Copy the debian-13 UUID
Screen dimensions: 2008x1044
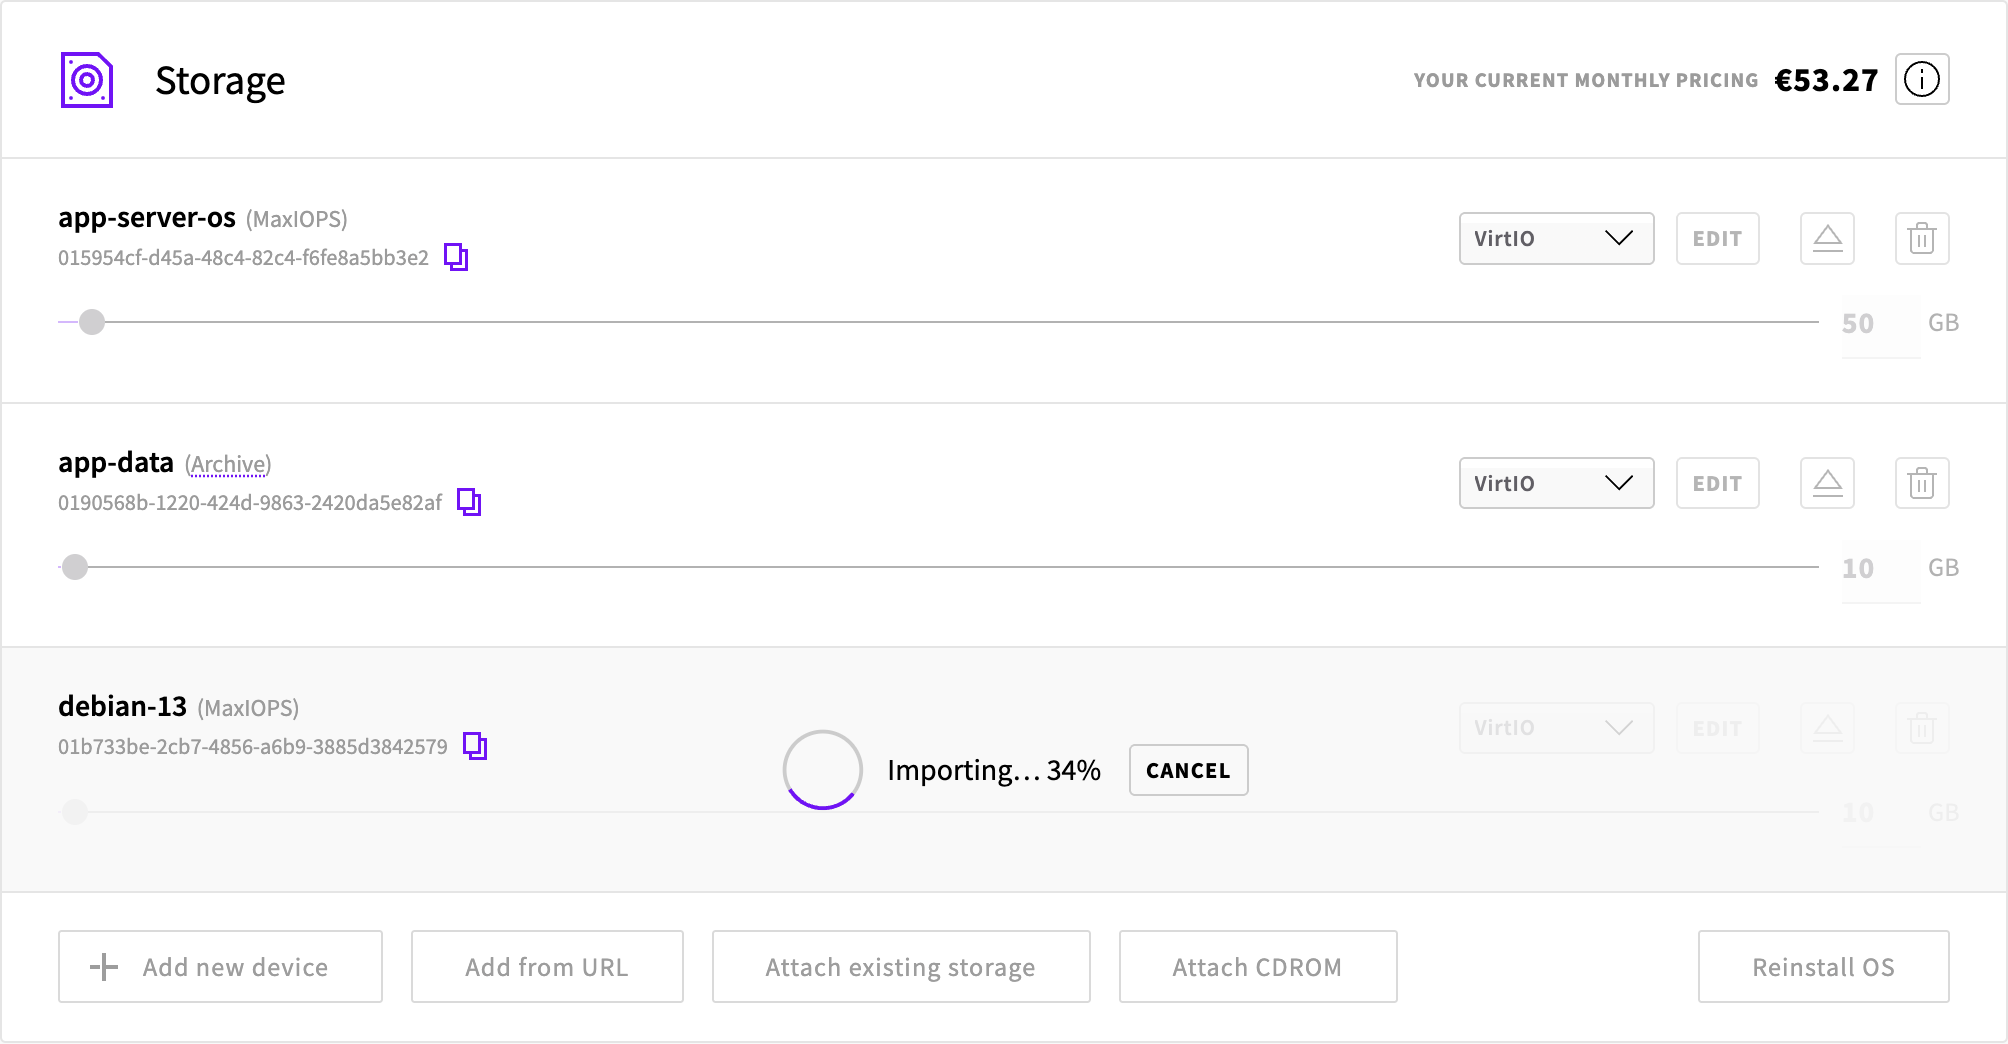point(475,746)
